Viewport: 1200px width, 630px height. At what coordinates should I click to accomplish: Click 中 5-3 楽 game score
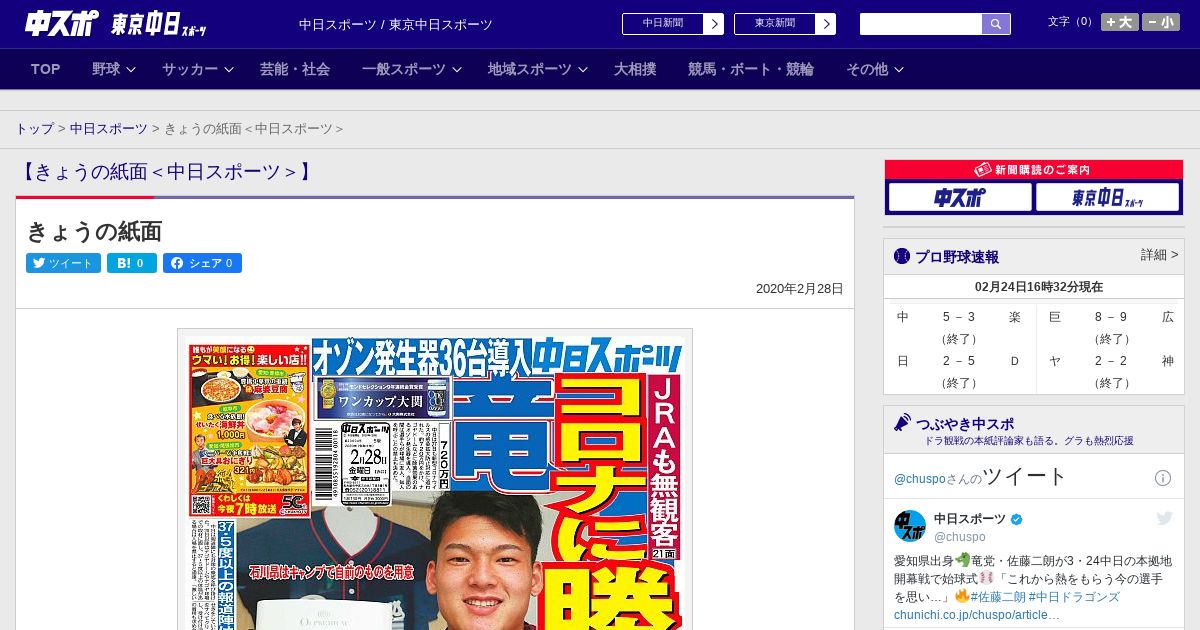(959, 327)
